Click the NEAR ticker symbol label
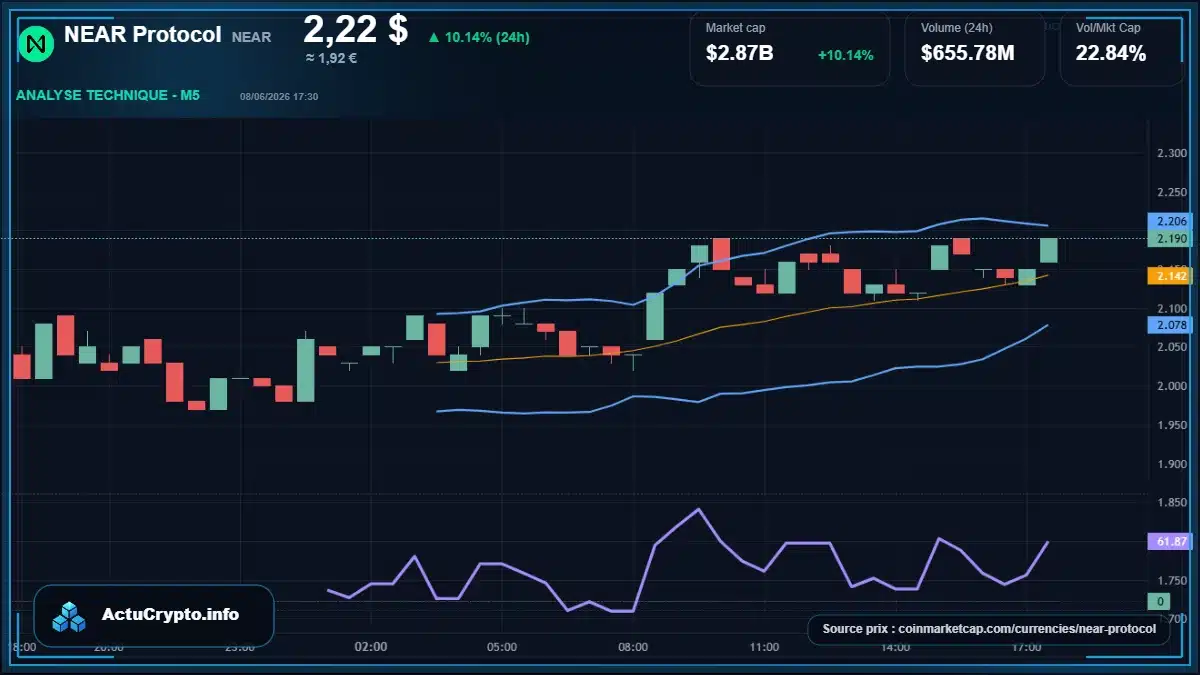 point(251,37)
